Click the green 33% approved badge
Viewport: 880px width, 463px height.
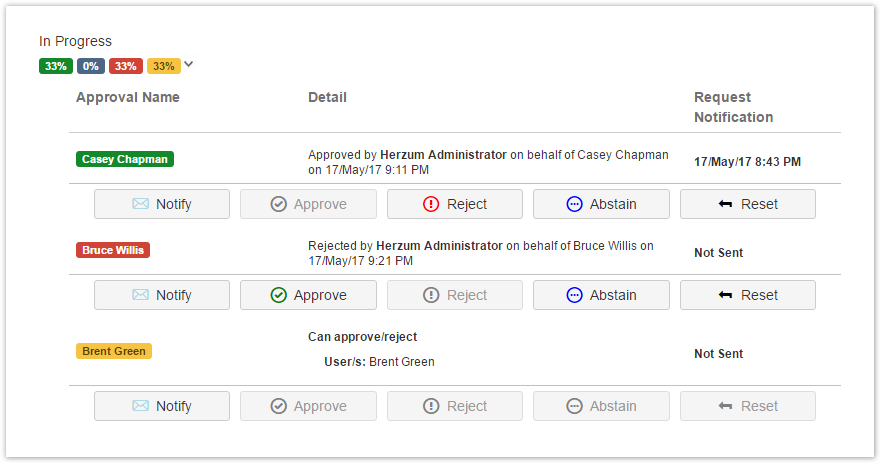coord(55,66)
